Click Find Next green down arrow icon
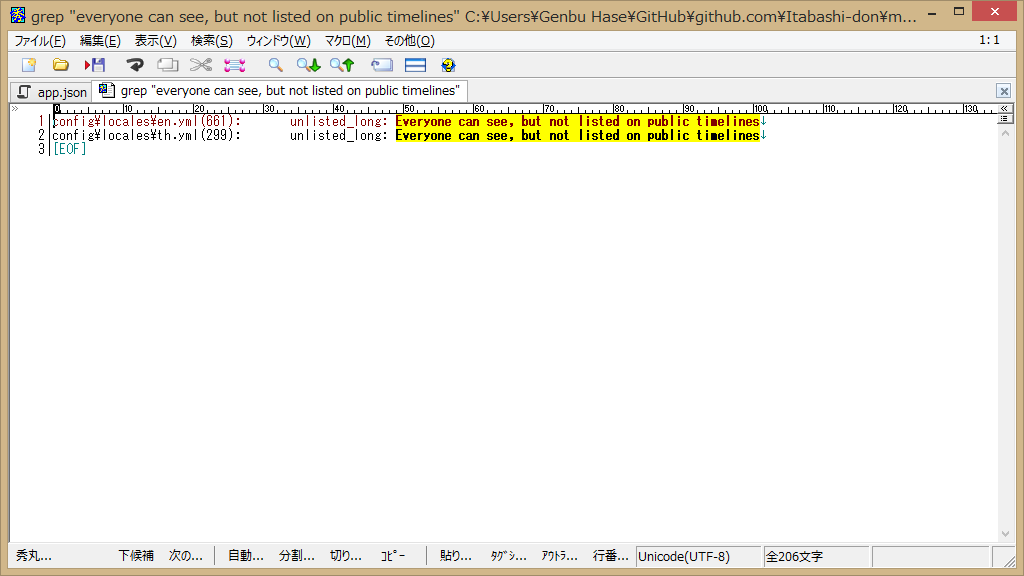1024x576 pixels. pos(308,65)
